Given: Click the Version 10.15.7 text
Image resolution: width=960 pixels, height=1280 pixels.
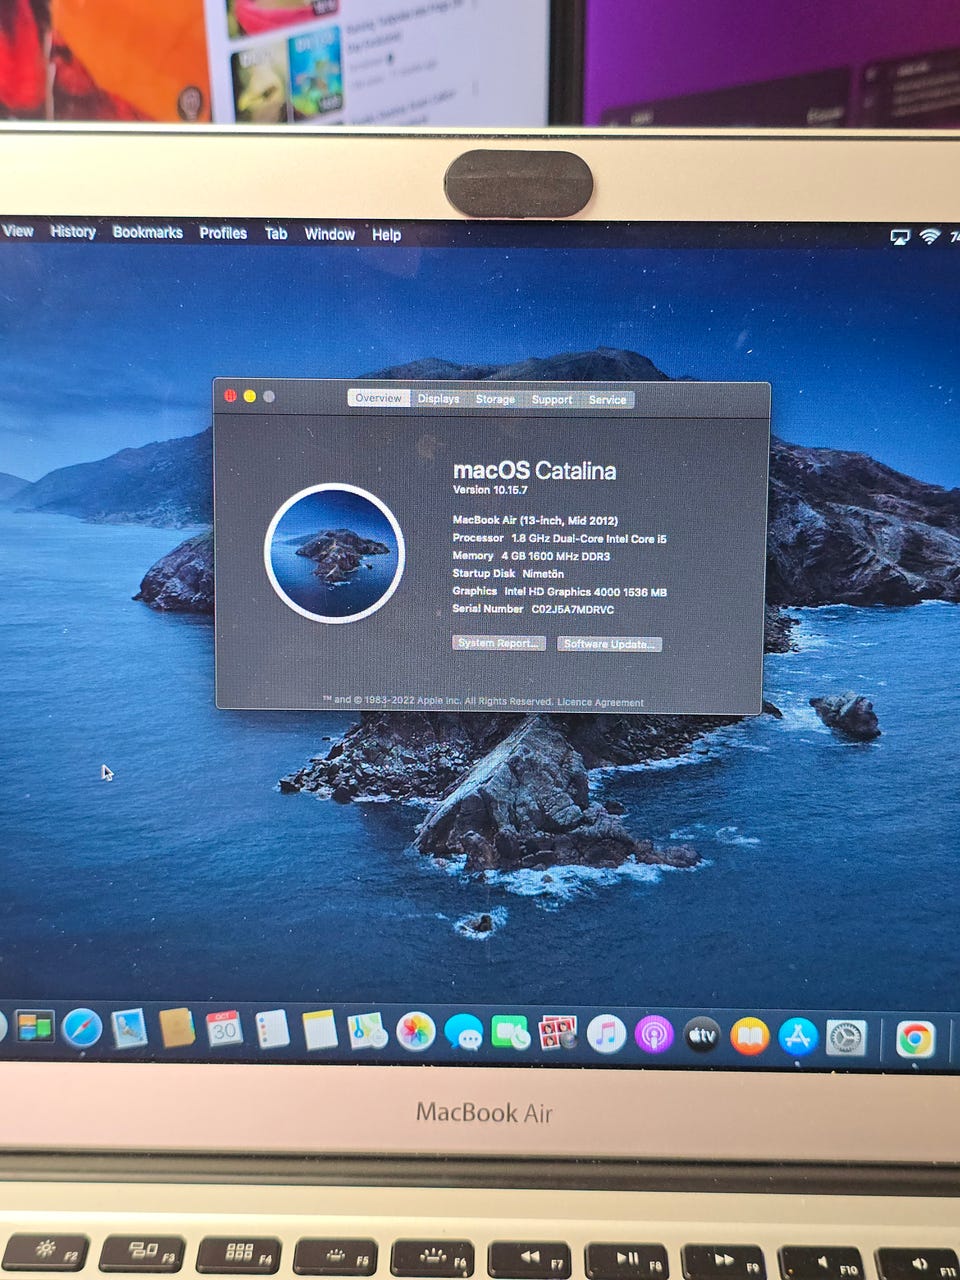Looking at the screenshot, I should (x=490, y=490).
